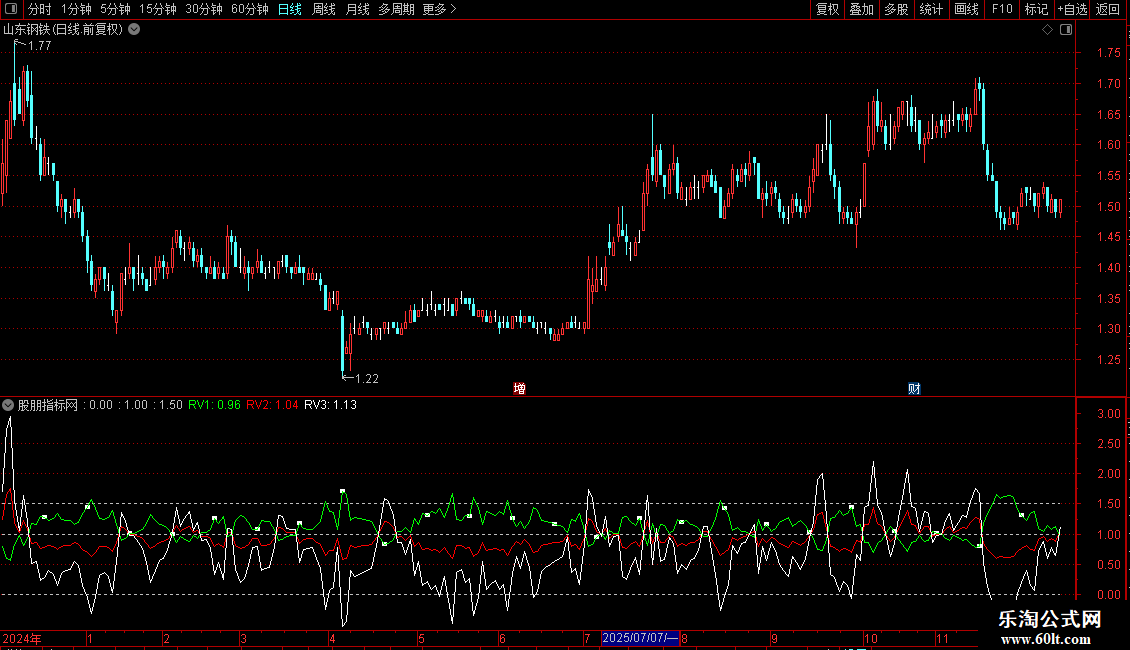Image resolution: width=1130 pixels, height=650 pixels.
Task: Expand the 更多 periods menu
Action: pyautogui.click(x=440, y=9)
